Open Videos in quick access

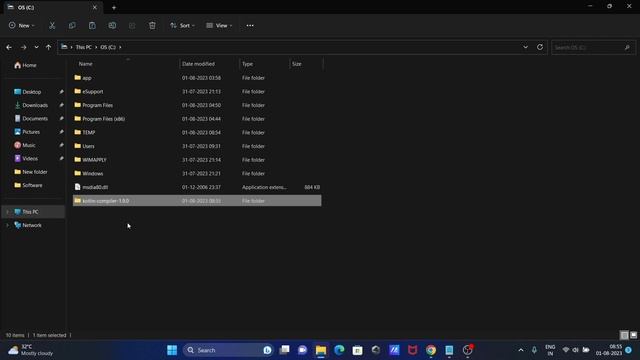(x=30, y=158)
